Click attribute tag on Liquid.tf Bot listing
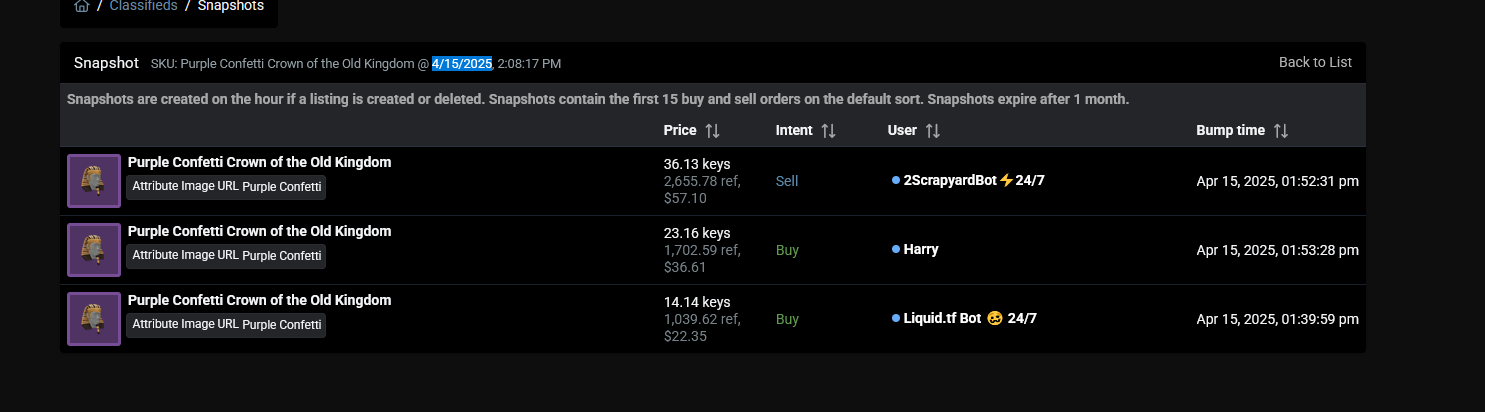This screenshot has width=1485, height=412. point(226,325)
